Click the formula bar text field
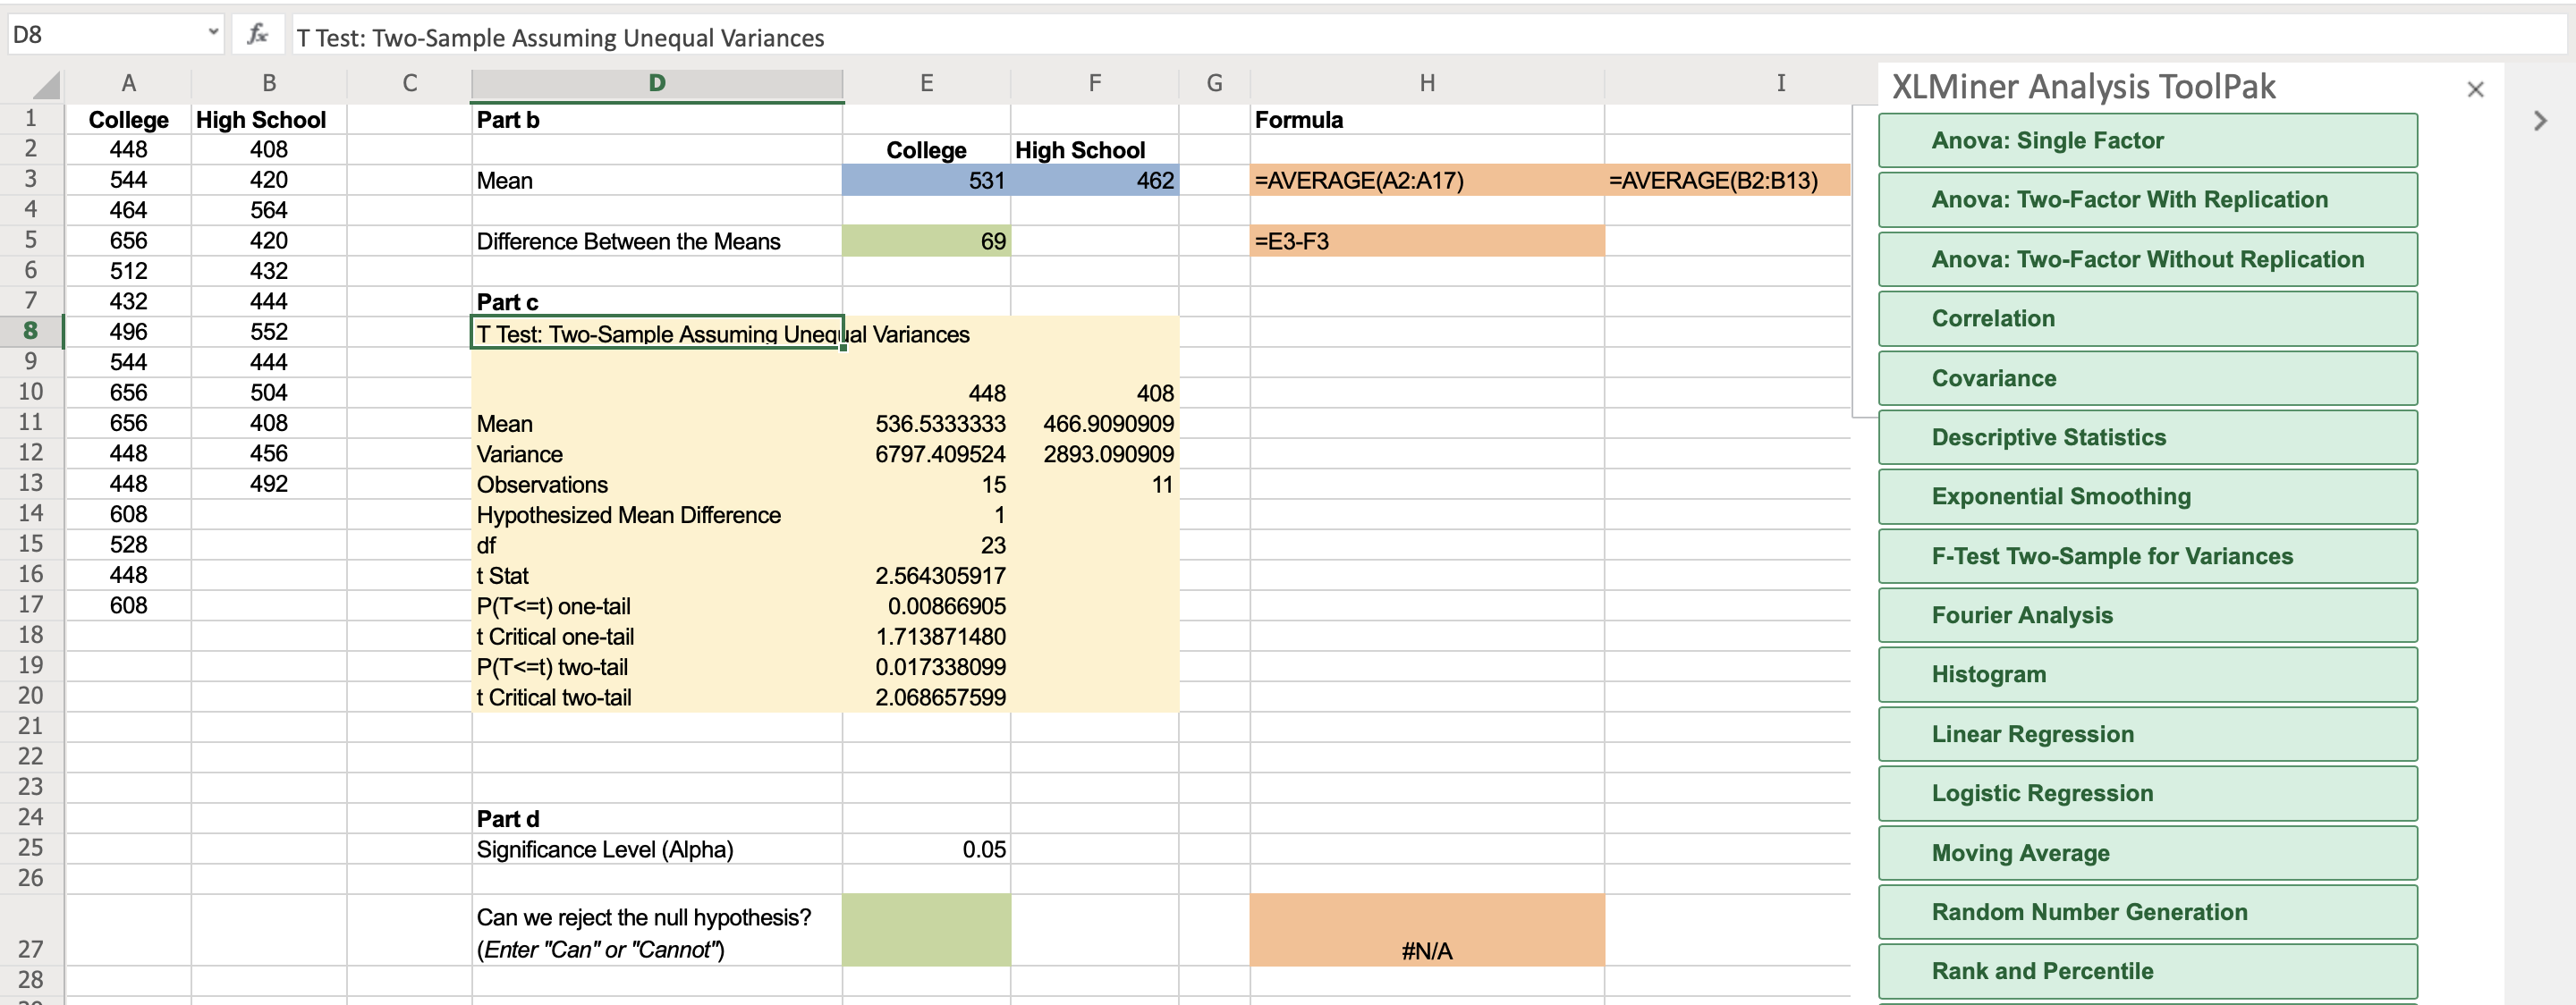The width and height of the screenshot is (2576, 1005). point(1428,37)
